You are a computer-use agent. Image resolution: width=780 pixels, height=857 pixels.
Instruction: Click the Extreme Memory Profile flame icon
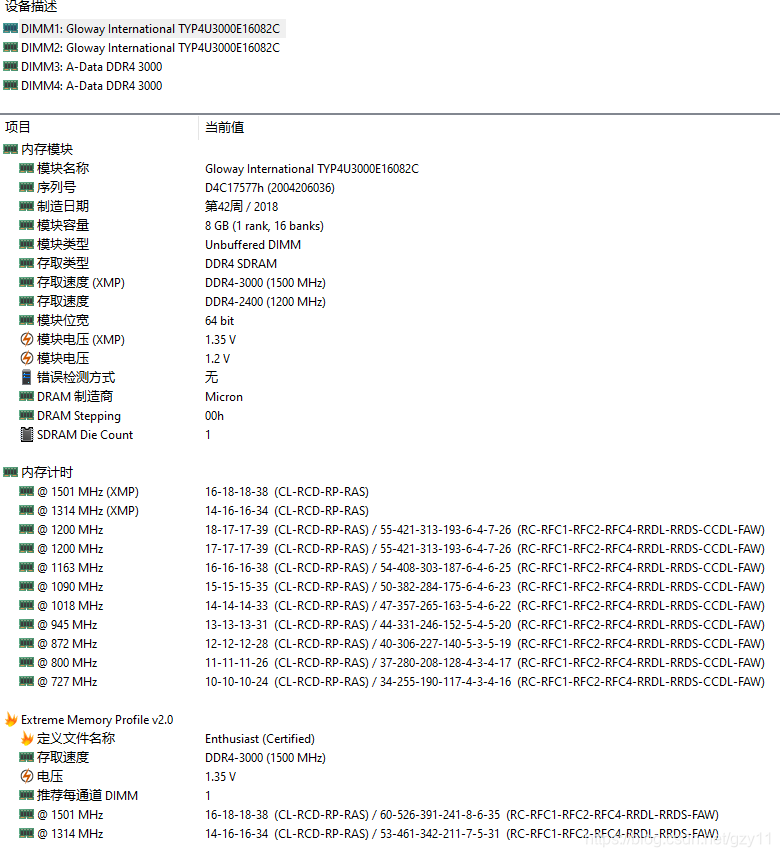click(11, 720)
